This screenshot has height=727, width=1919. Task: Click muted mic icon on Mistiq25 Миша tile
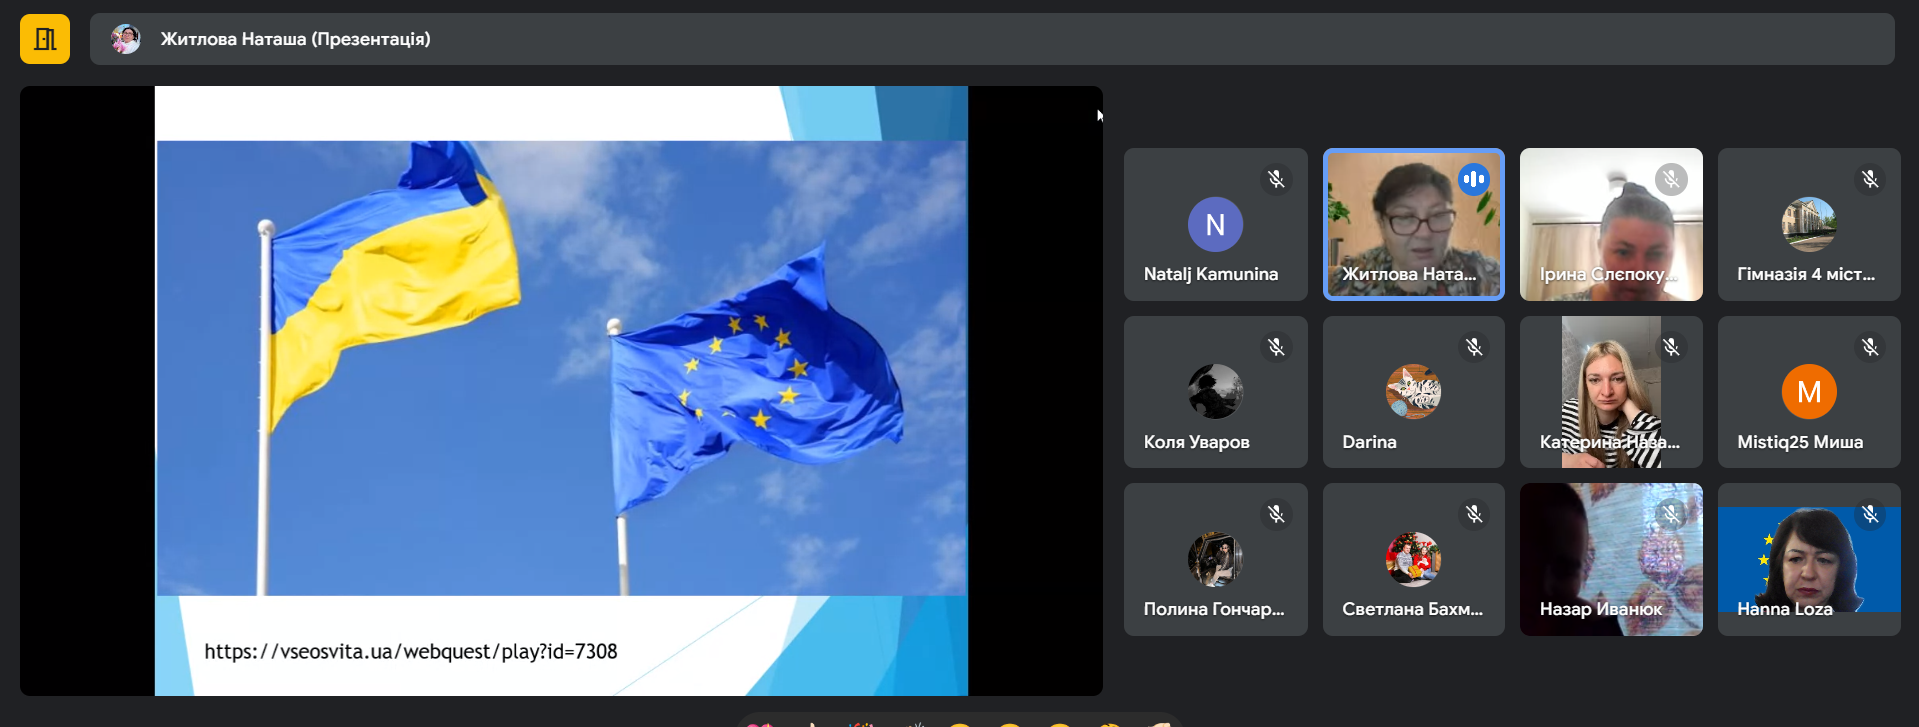pos(1870,347)
